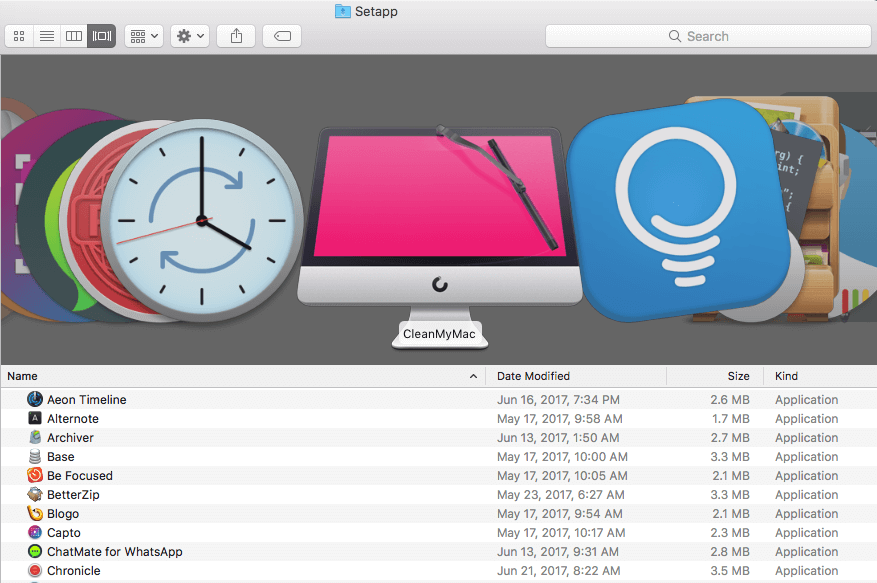This screenshot has width=877, height=583.
Task: Click the Aeon Timeline app icon
Action: [x=35, y=399]
